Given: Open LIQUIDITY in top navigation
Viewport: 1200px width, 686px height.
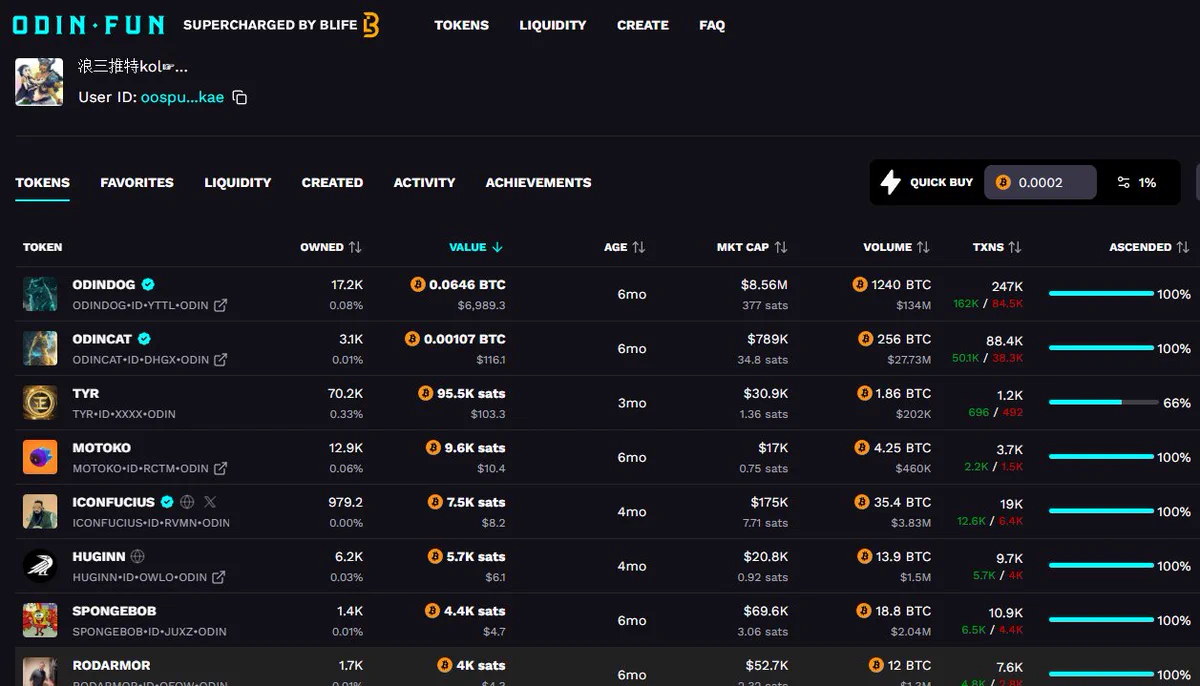Looking at the screenshot, I should tap(553, 25).
